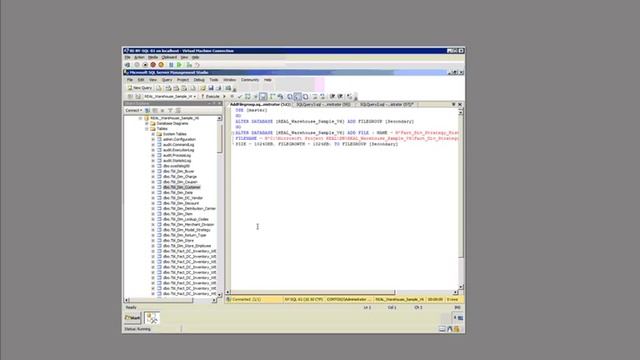Select the dbo.Tbl_Dim_Date table
This screenshot has width=640, height=360.
[x=178, y=193]
